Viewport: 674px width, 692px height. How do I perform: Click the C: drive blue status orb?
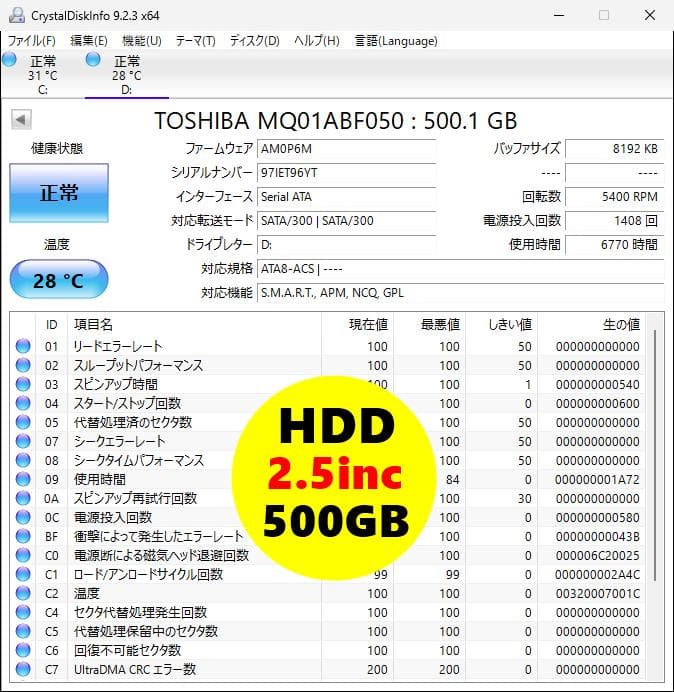click(x=9, y=59)
